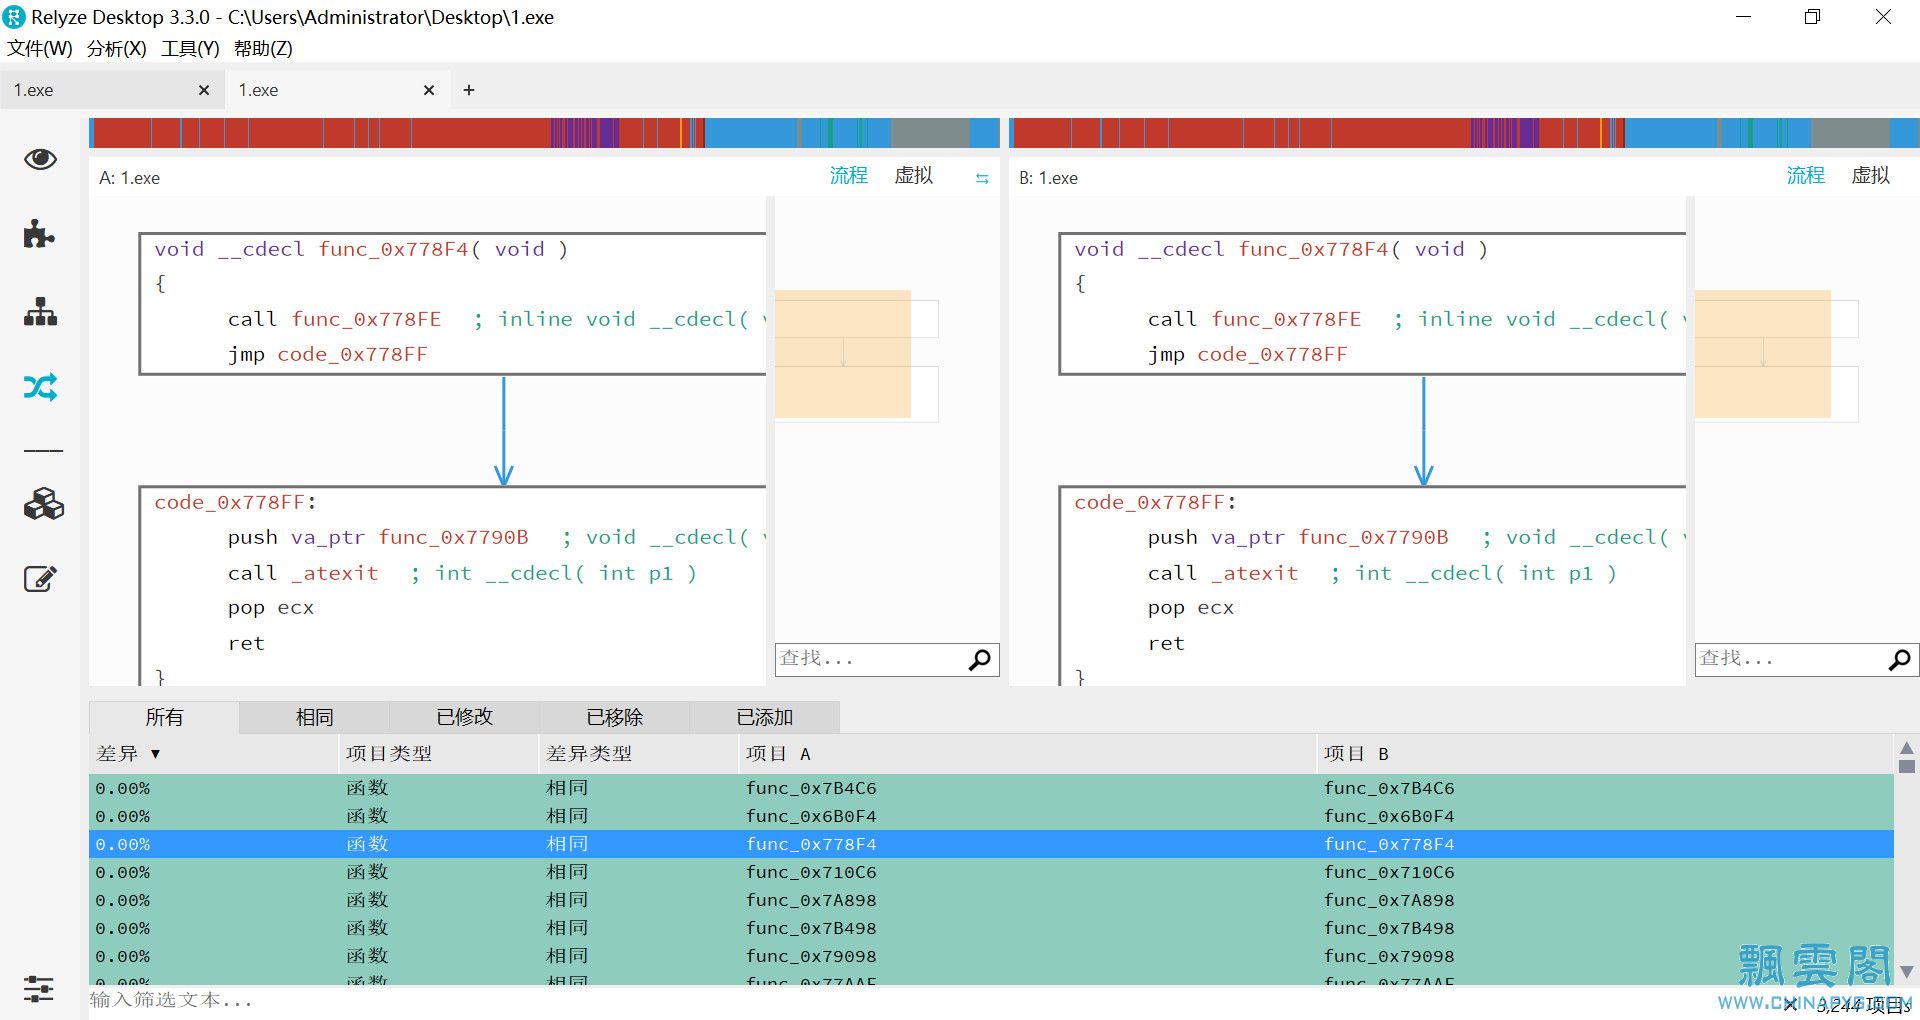
Task: Select the func_0x710C6 row in 项目 A
Action: click(x=811, y=872)
